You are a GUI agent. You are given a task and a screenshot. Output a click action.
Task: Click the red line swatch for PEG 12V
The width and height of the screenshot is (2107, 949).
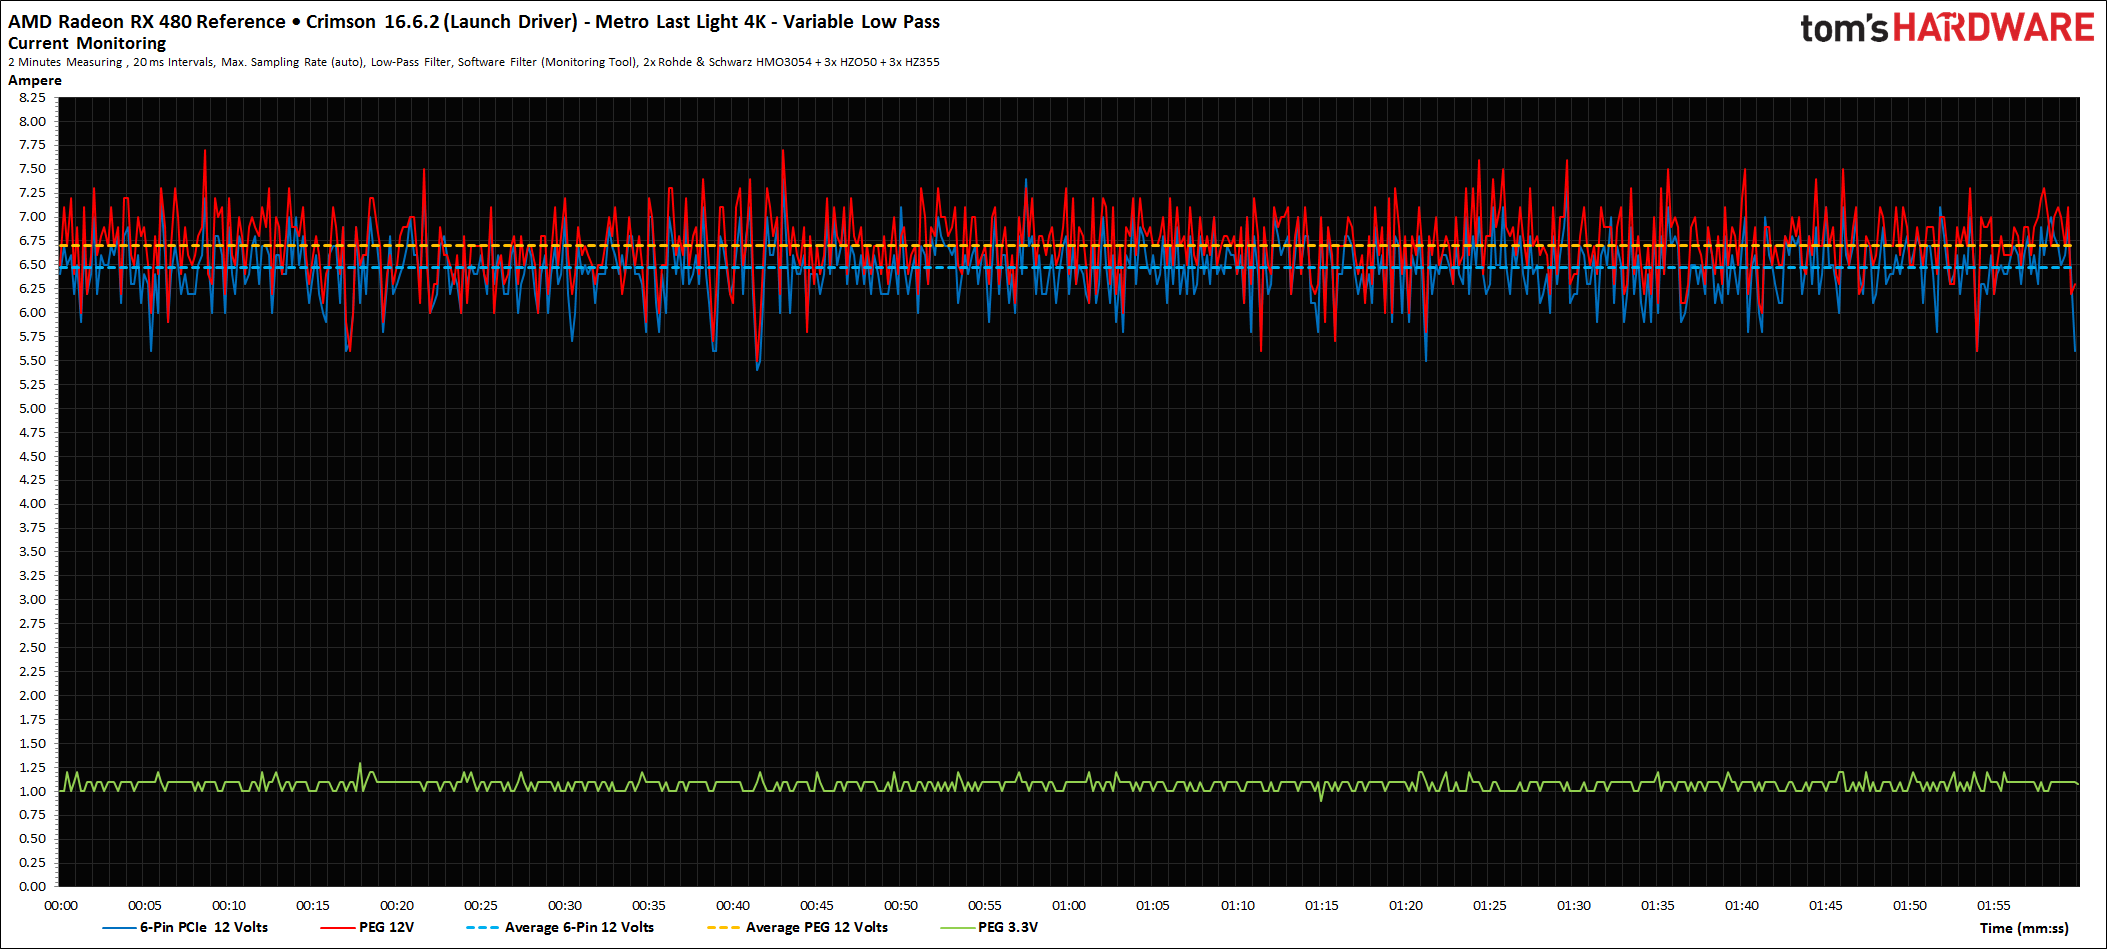[x=338, y=928]
